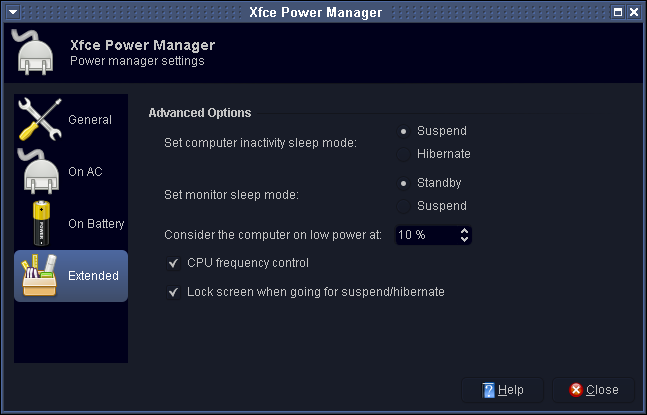Switch to the On Battery tab label
This screenshot has width=647, height=415.
(96, 224)
